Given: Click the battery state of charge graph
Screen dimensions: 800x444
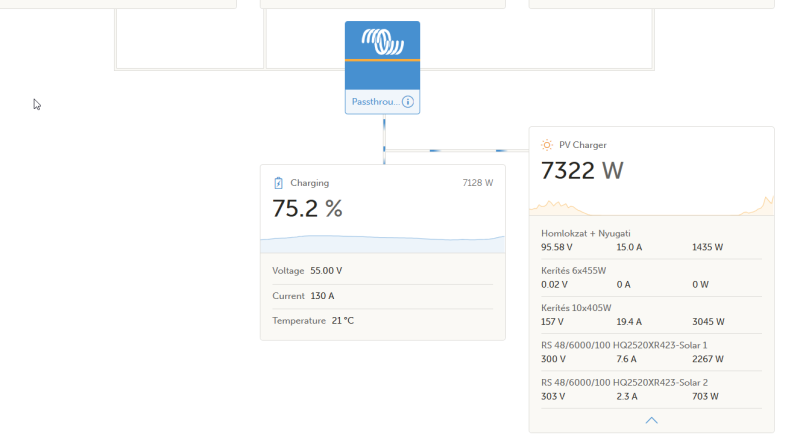Looking at the screenshot, I should click(x=383, y=243).
